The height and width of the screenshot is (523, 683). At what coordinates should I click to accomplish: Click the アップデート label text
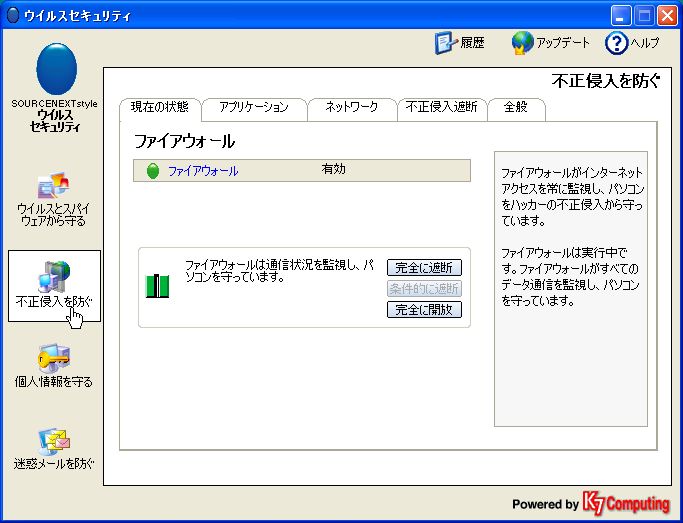[x=563, y=43]
